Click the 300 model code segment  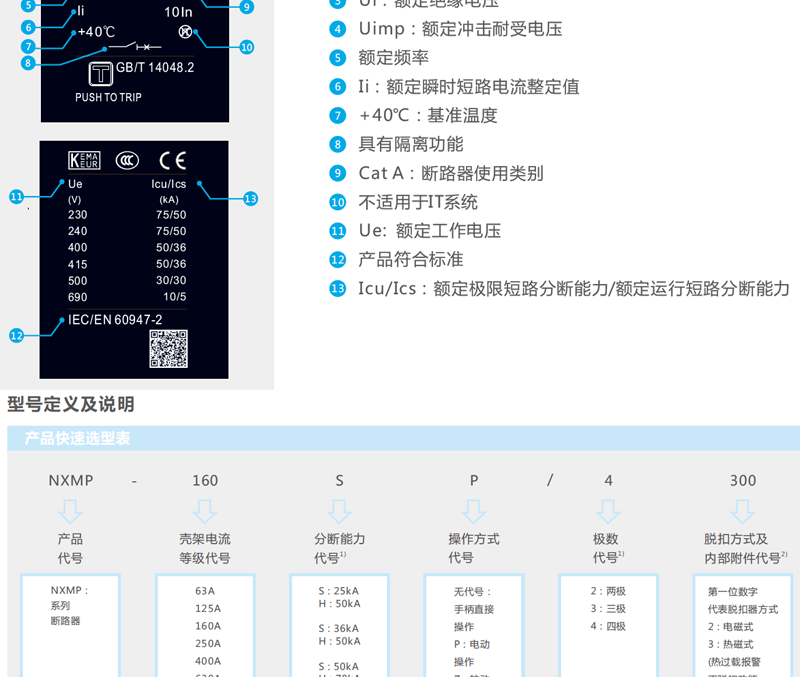click(x=743, y=480)
